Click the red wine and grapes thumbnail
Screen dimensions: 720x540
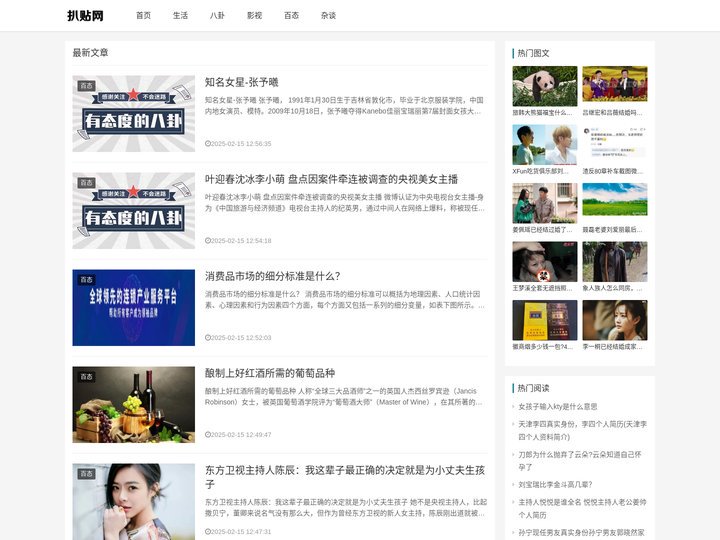(134, 405)
